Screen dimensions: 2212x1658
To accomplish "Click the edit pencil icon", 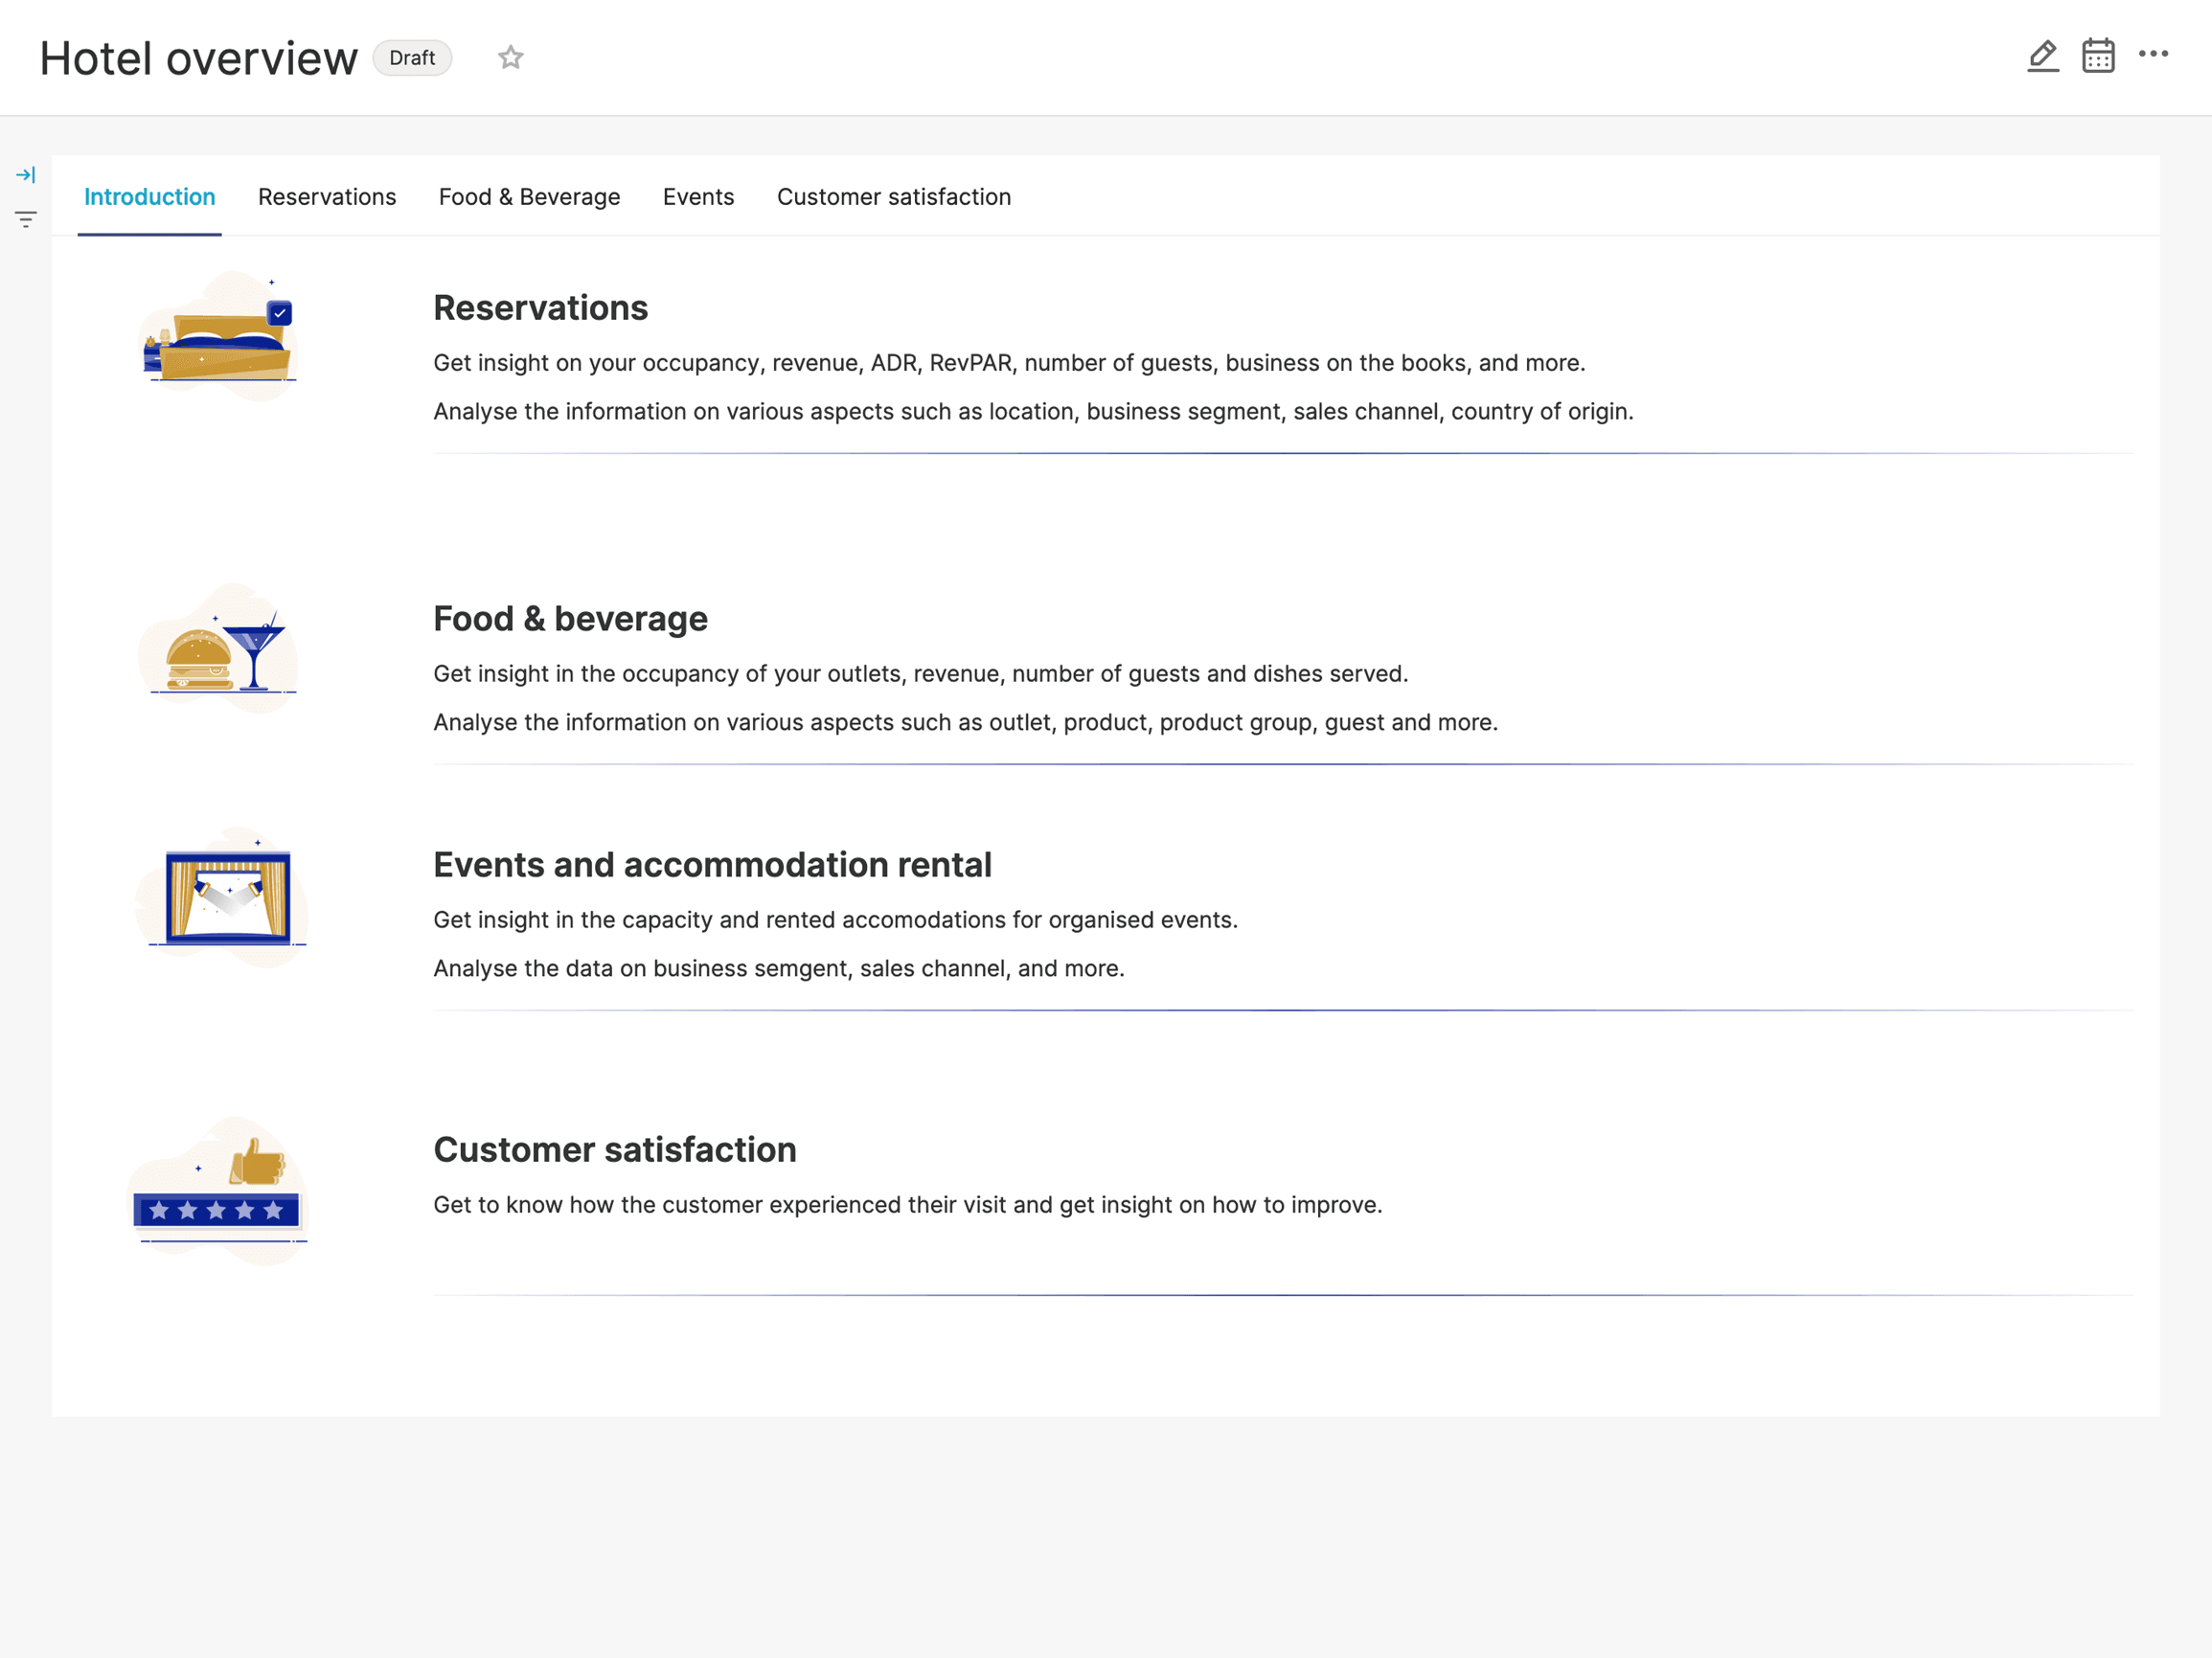I will (x=2042, y=56).
